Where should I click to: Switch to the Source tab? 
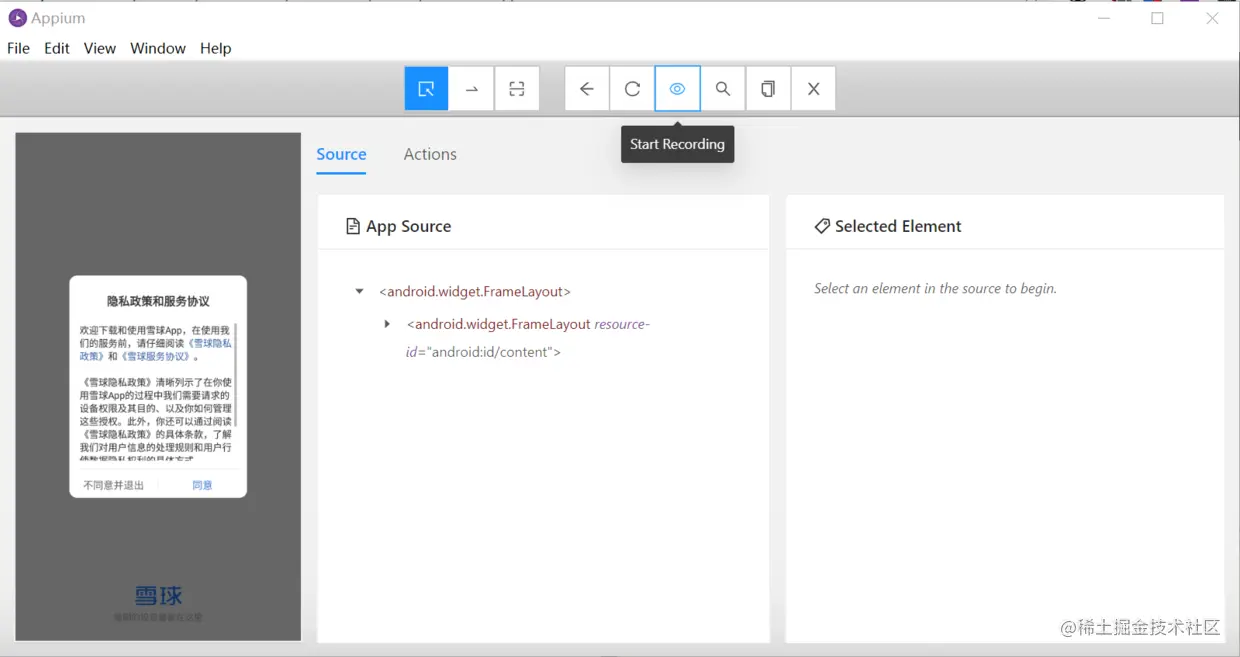click(x=341, y=154)
